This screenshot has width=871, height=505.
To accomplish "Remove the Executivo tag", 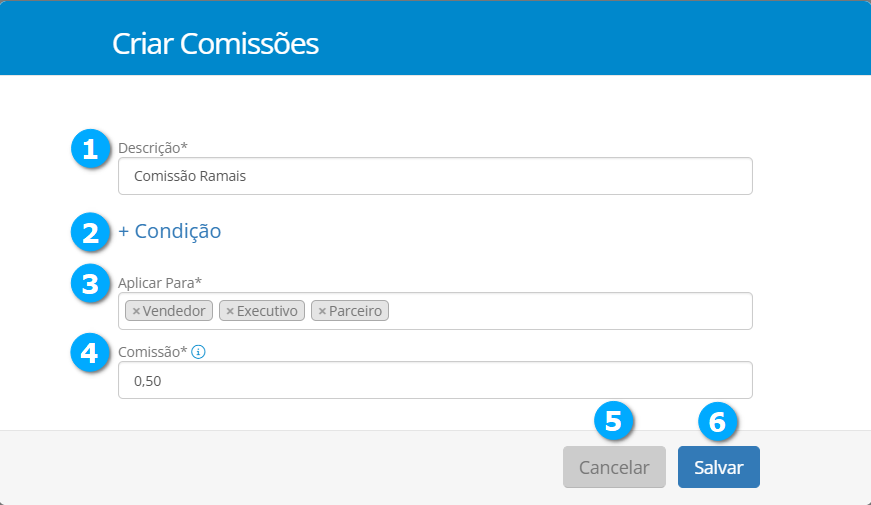I will [230, 312].
